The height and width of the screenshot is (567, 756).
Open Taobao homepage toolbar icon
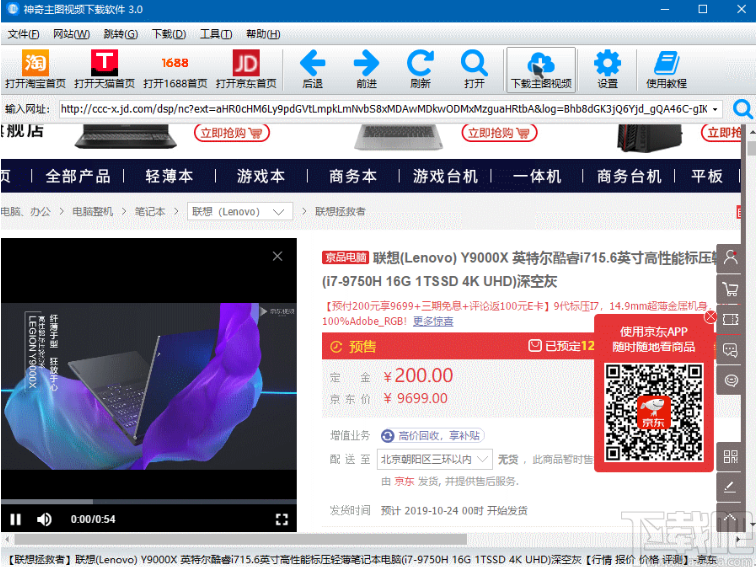[35, 69]
